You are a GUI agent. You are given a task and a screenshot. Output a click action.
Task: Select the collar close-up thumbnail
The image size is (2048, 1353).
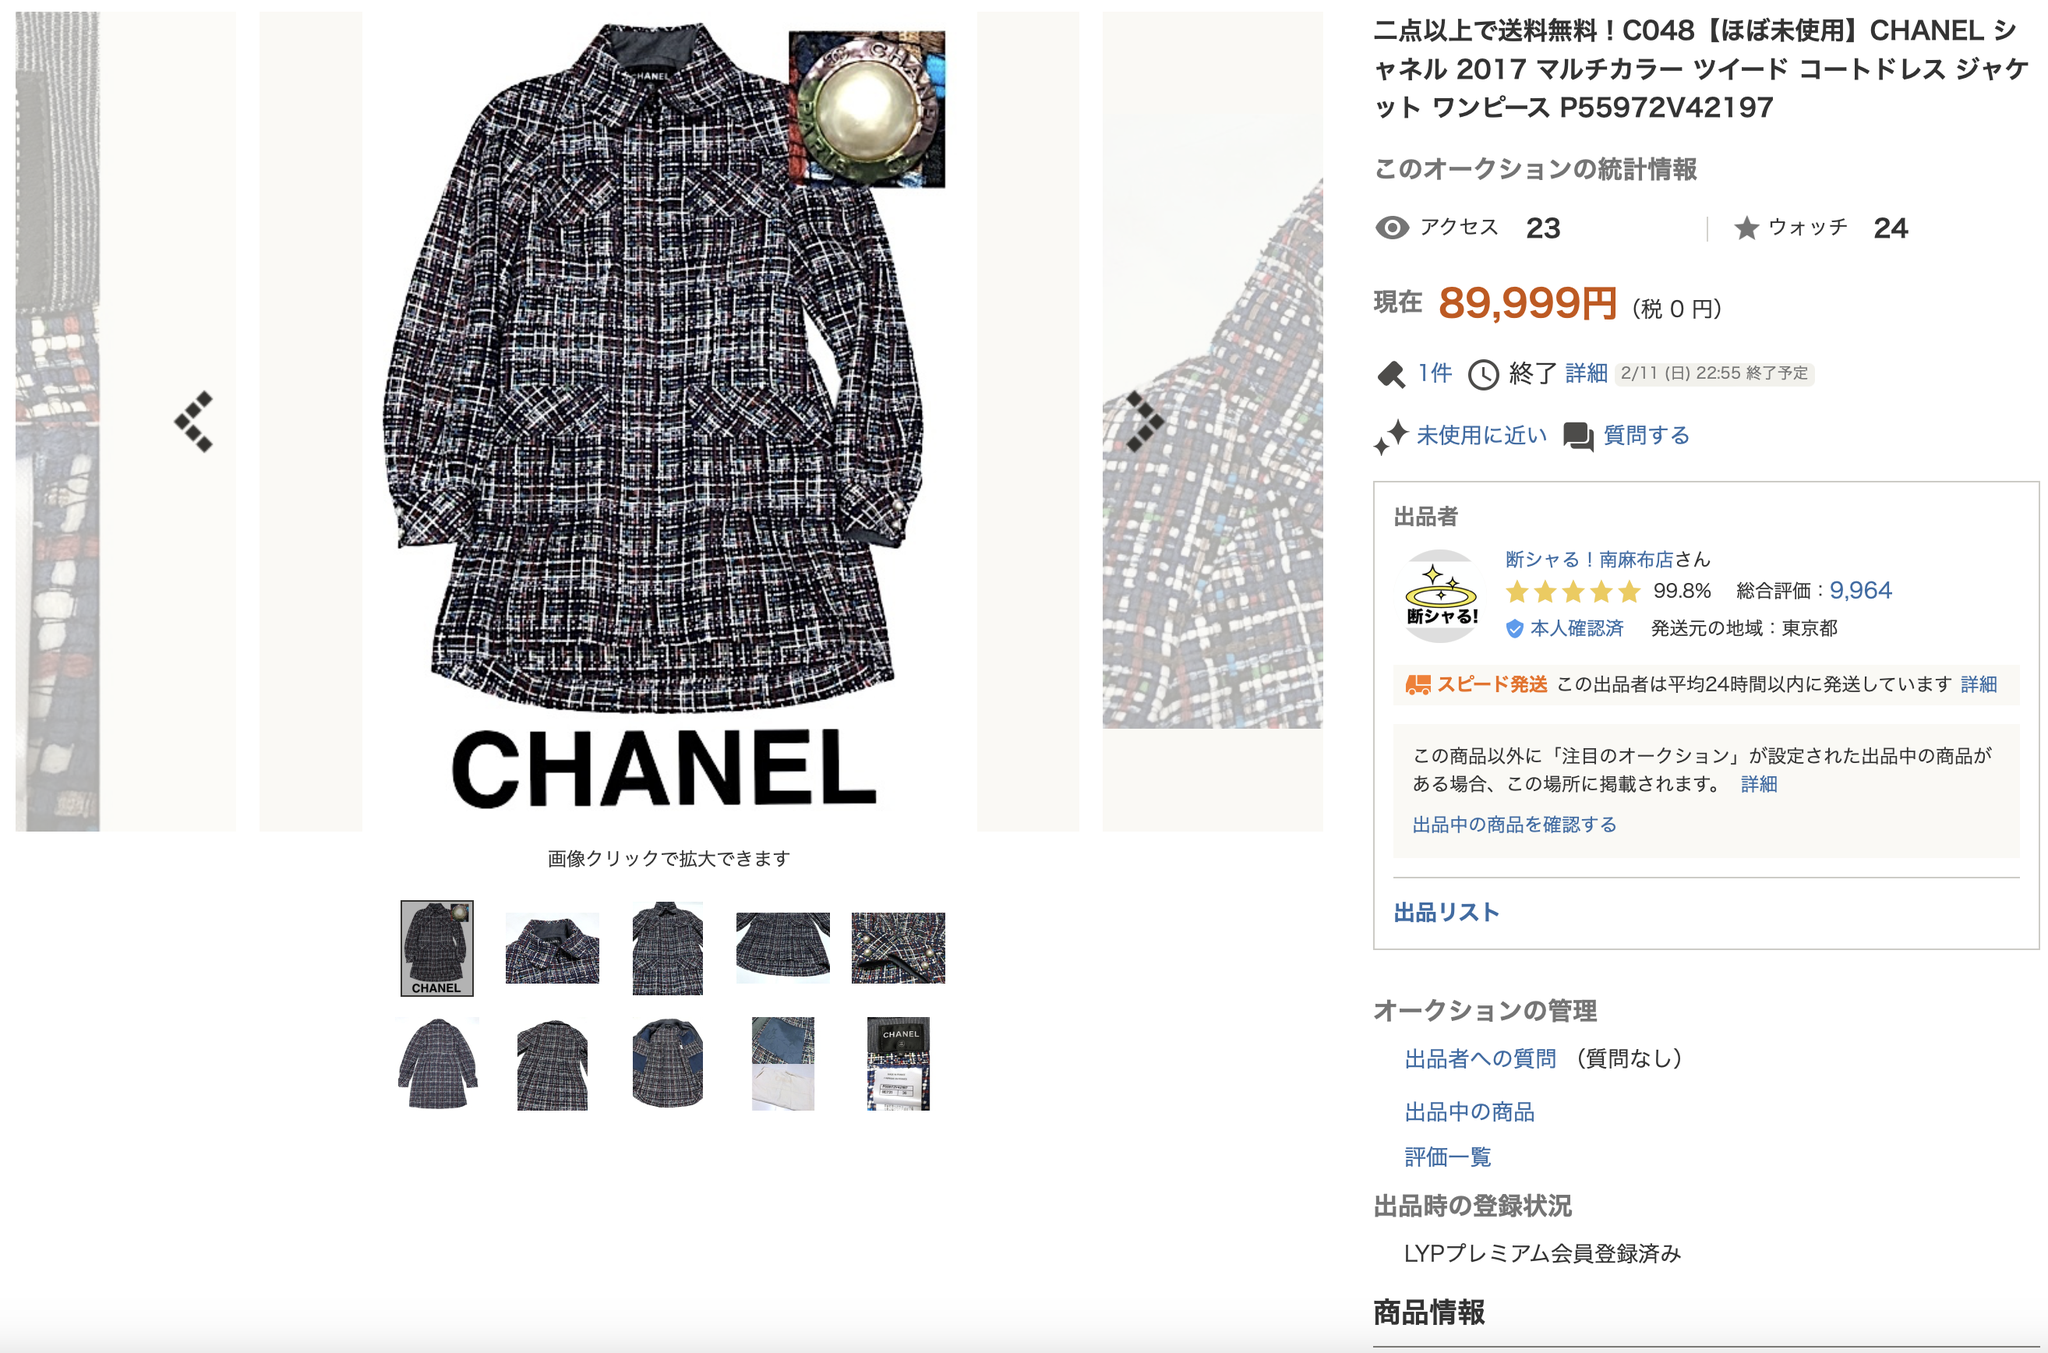(552, 948)
